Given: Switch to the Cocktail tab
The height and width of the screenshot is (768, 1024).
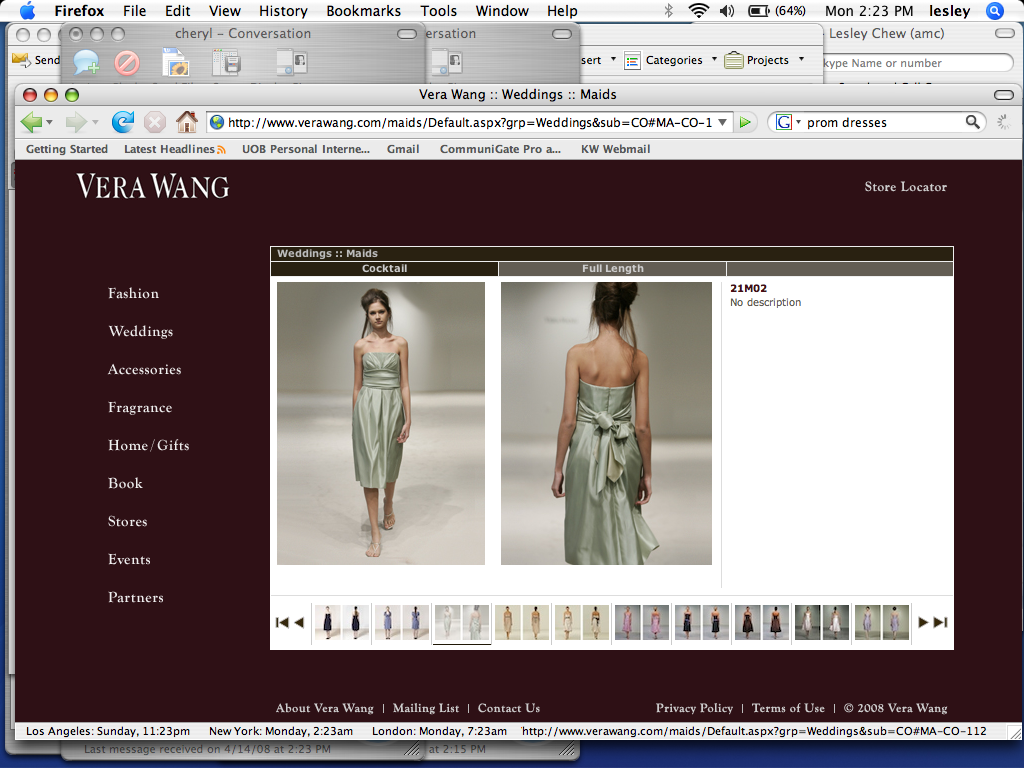Looking at the screenshot, I should [x=384, y=268].
